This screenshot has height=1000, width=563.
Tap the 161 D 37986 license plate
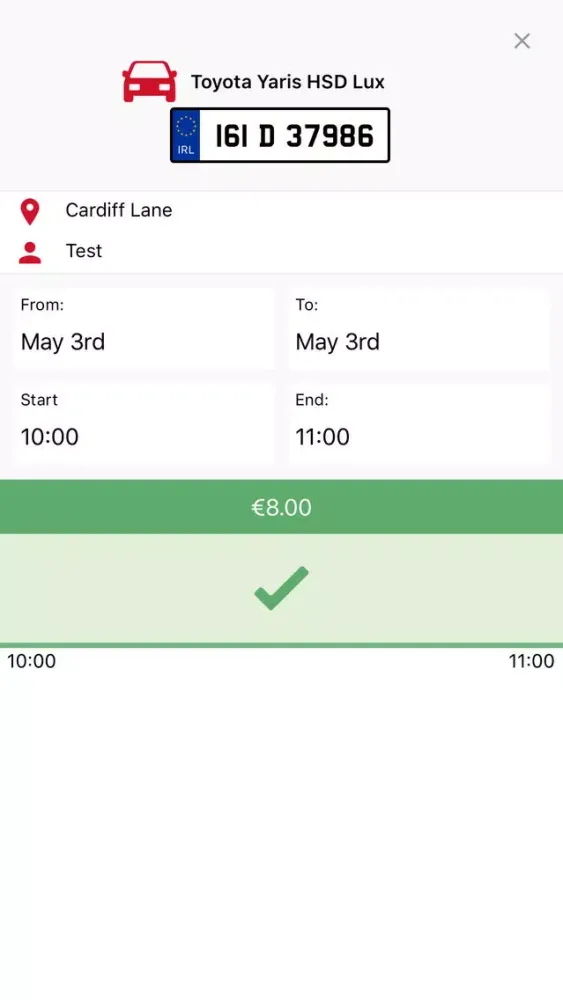click(x=280, y=135)
